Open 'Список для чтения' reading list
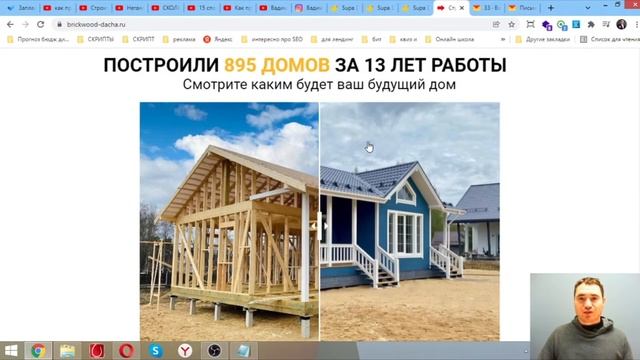The height and width of the screenshot is (360, 640). coord(610,39)
